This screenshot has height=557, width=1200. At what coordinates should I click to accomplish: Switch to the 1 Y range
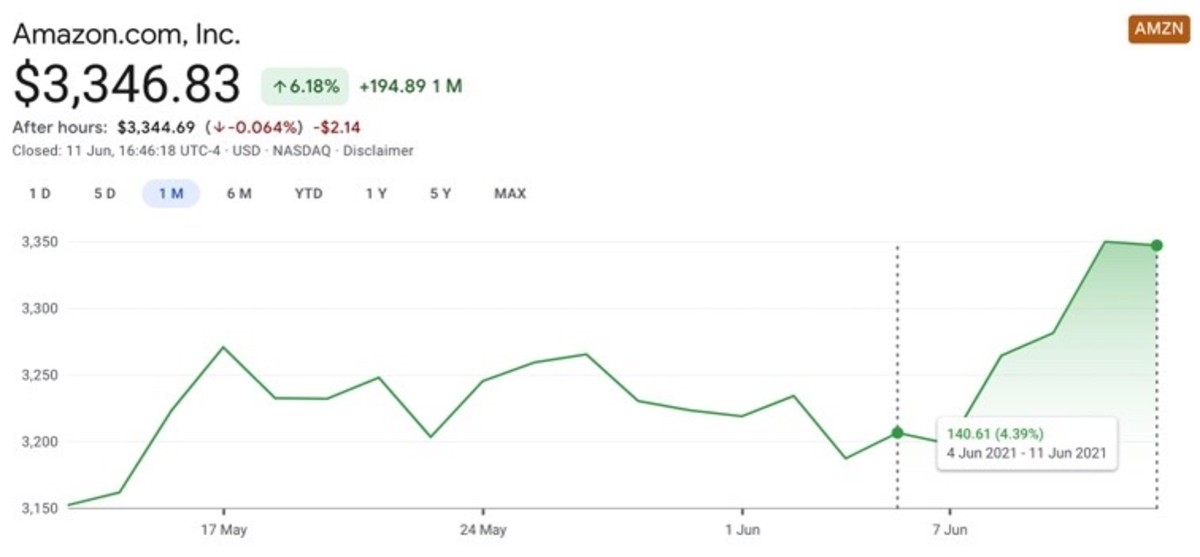pyautogui.click(x=376, y=193)
